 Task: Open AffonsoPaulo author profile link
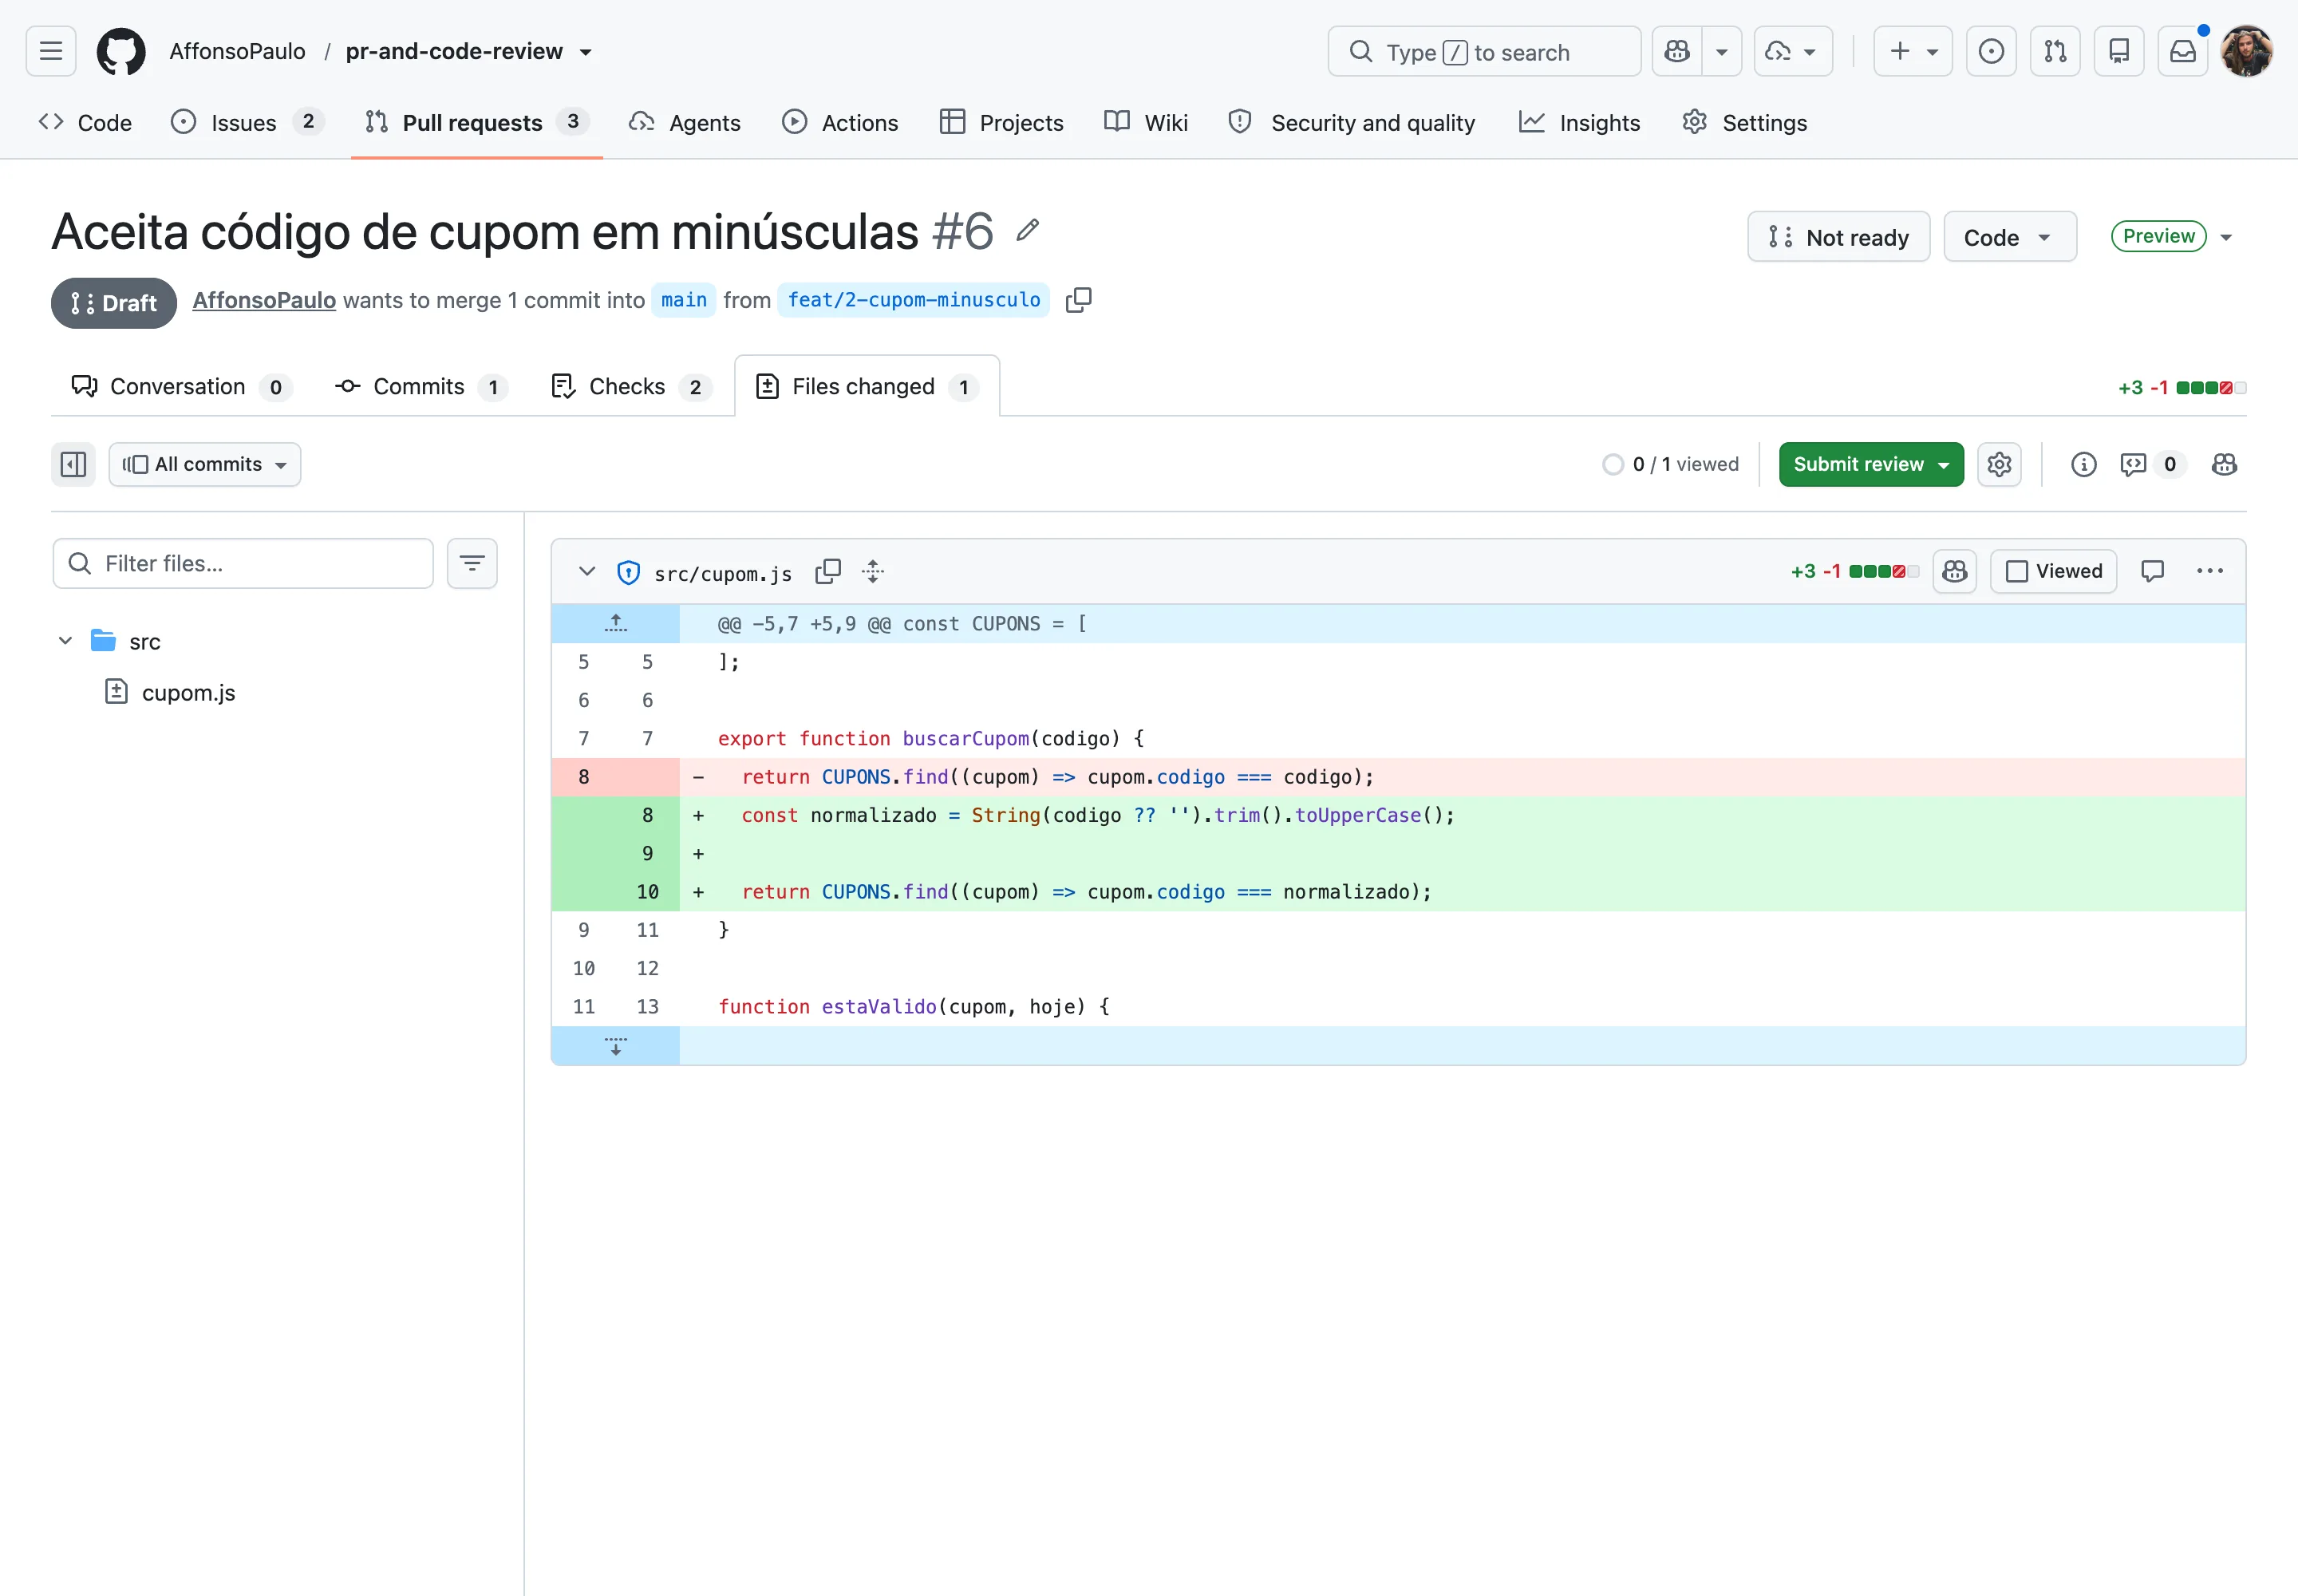pos(264,300)
